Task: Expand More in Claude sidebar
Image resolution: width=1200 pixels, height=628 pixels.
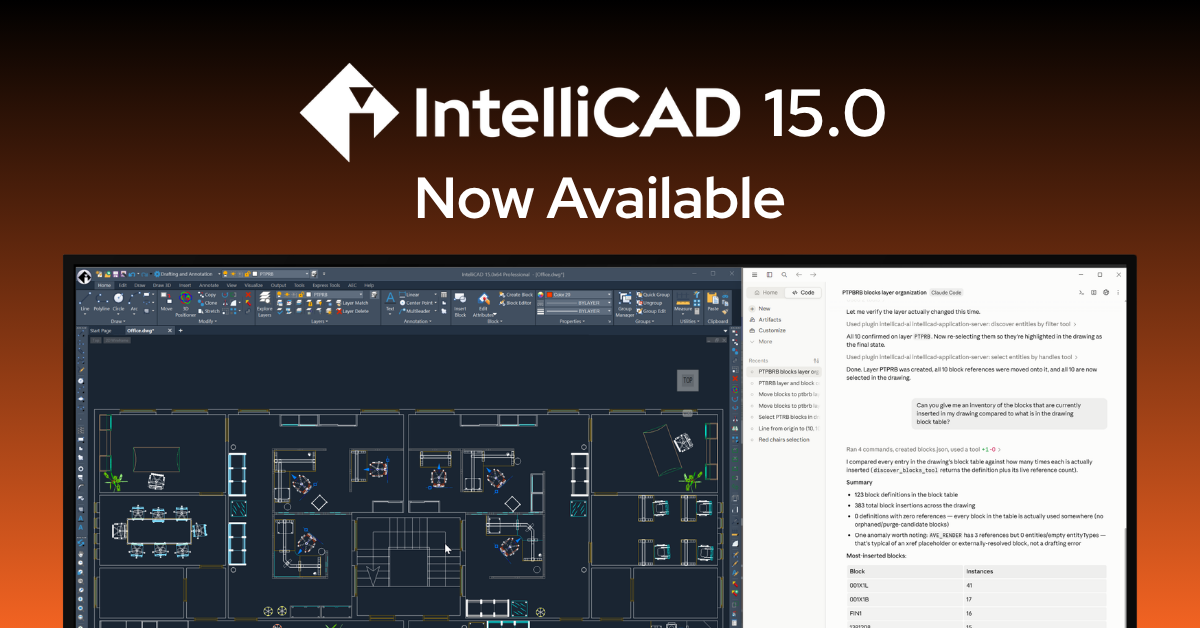Action: 765,341
